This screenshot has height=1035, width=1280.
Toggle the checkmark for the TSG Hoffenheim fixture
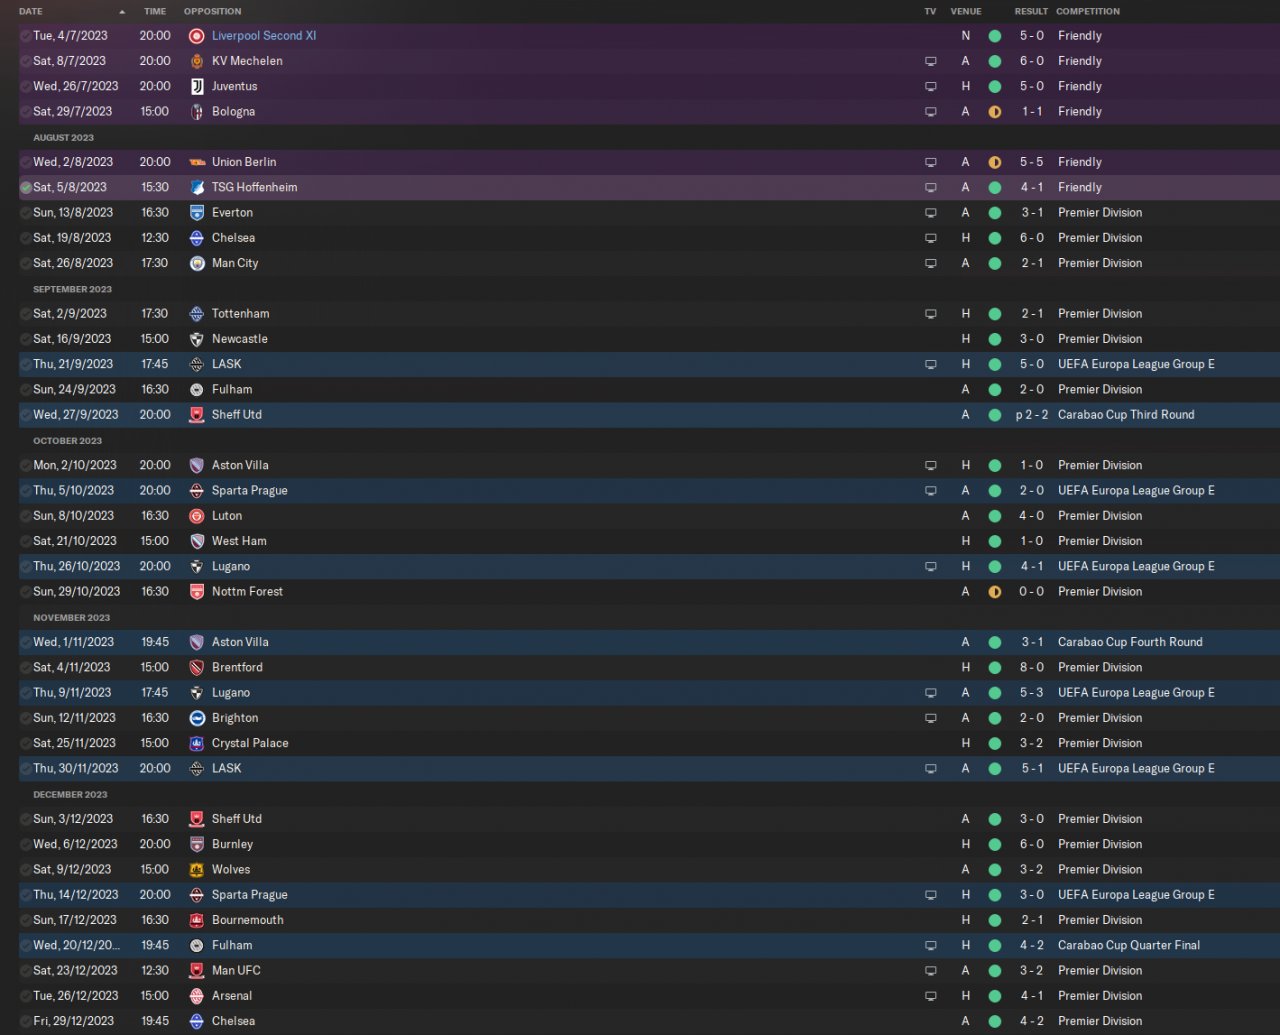click(26, 187)
